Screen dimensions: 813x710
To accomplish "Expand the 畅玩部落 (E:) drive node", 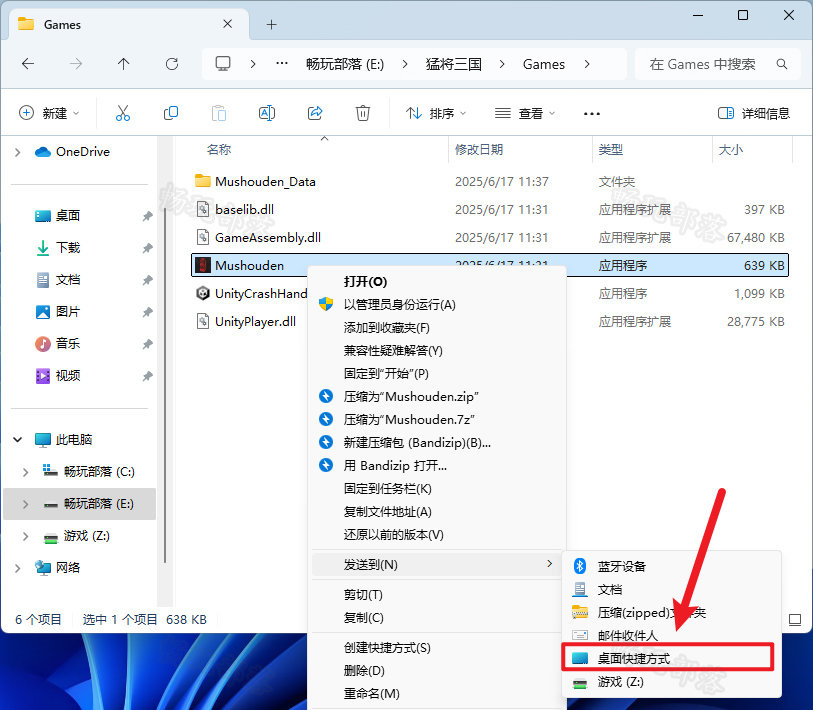I will tap(25, 504).
